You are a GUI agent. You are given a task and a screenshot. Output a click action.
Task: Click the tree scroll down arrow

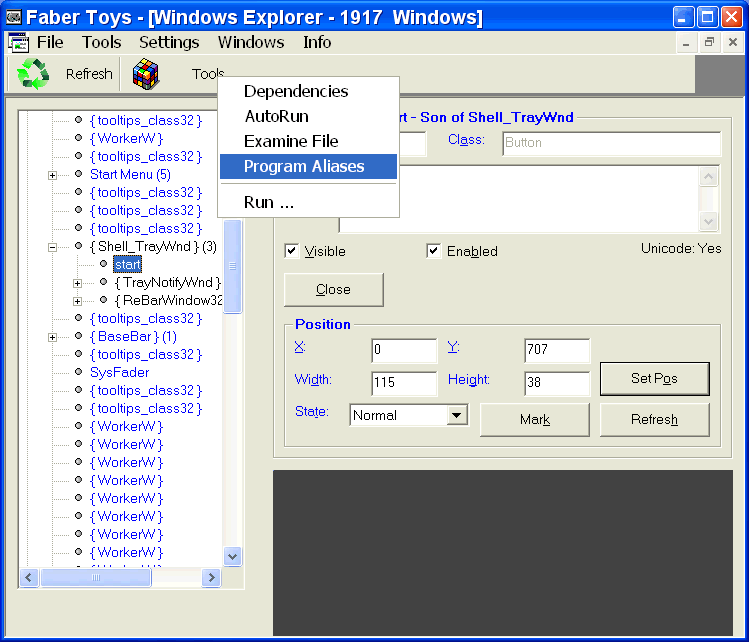[x=232, y=556]
